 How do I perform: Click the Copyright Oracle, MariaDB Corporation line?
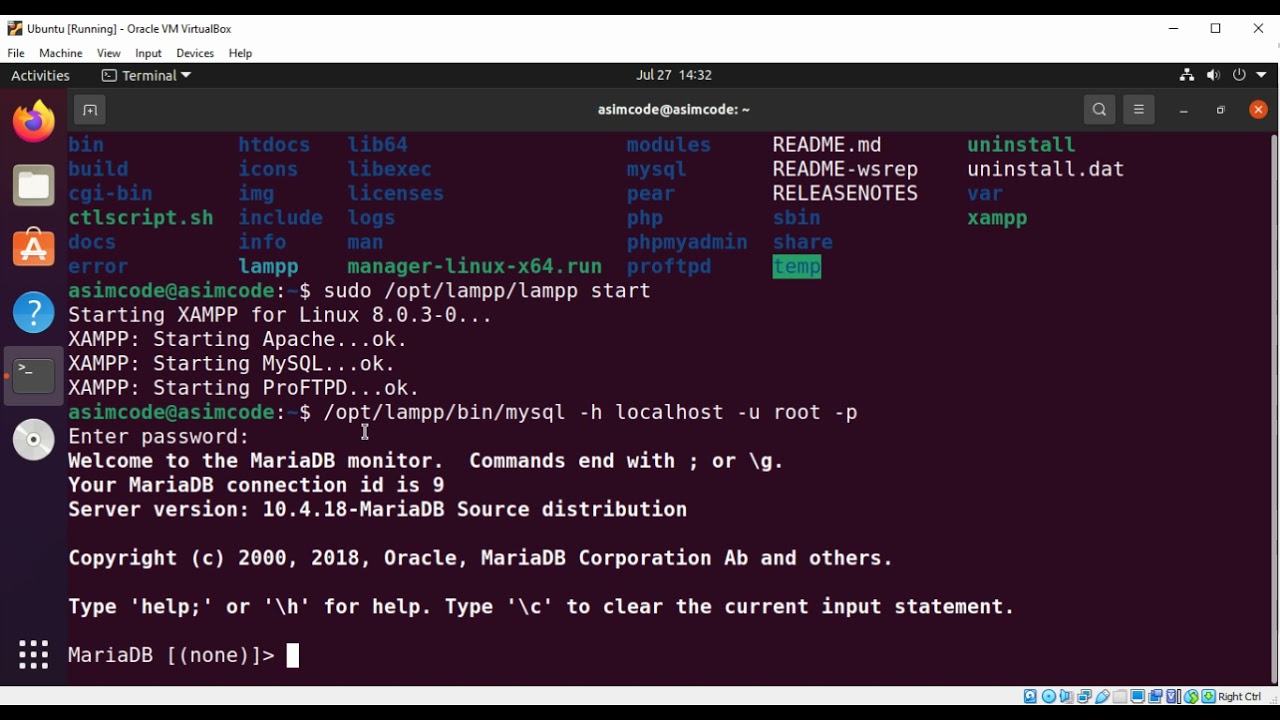click(481, 558)
